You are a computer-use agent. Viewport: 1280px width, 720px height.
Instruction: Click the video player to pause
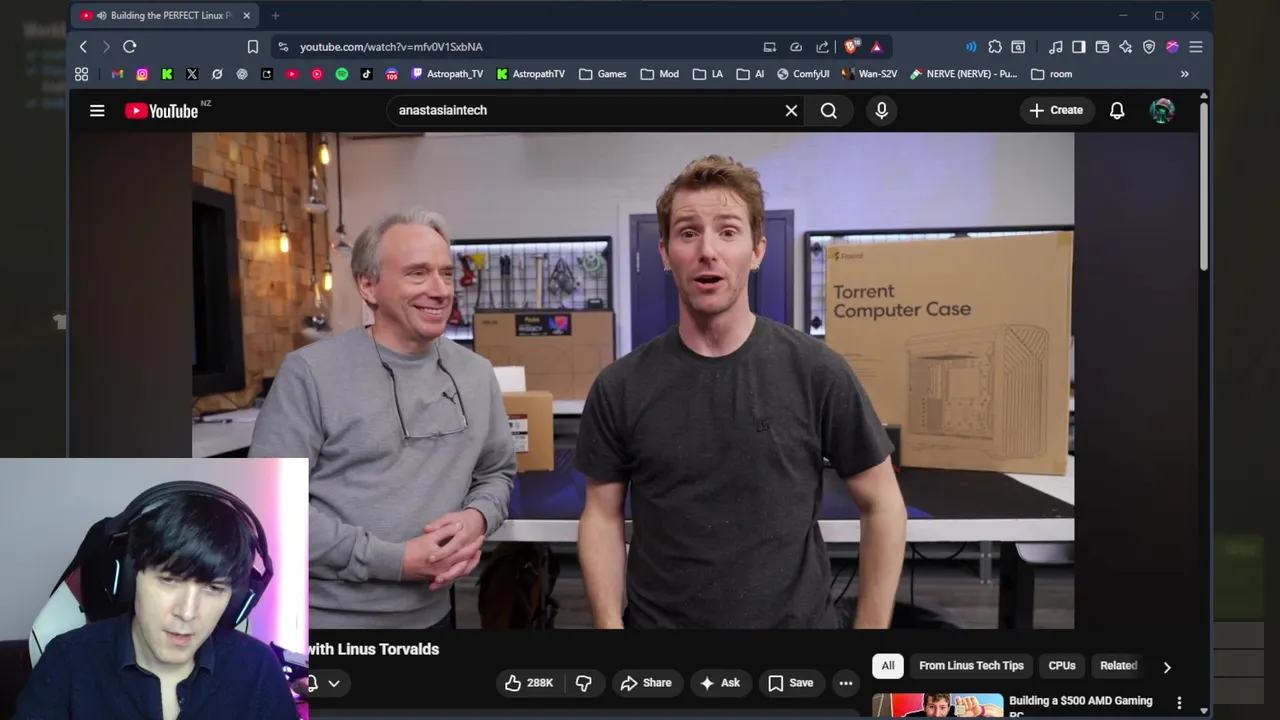coord(633,380)
